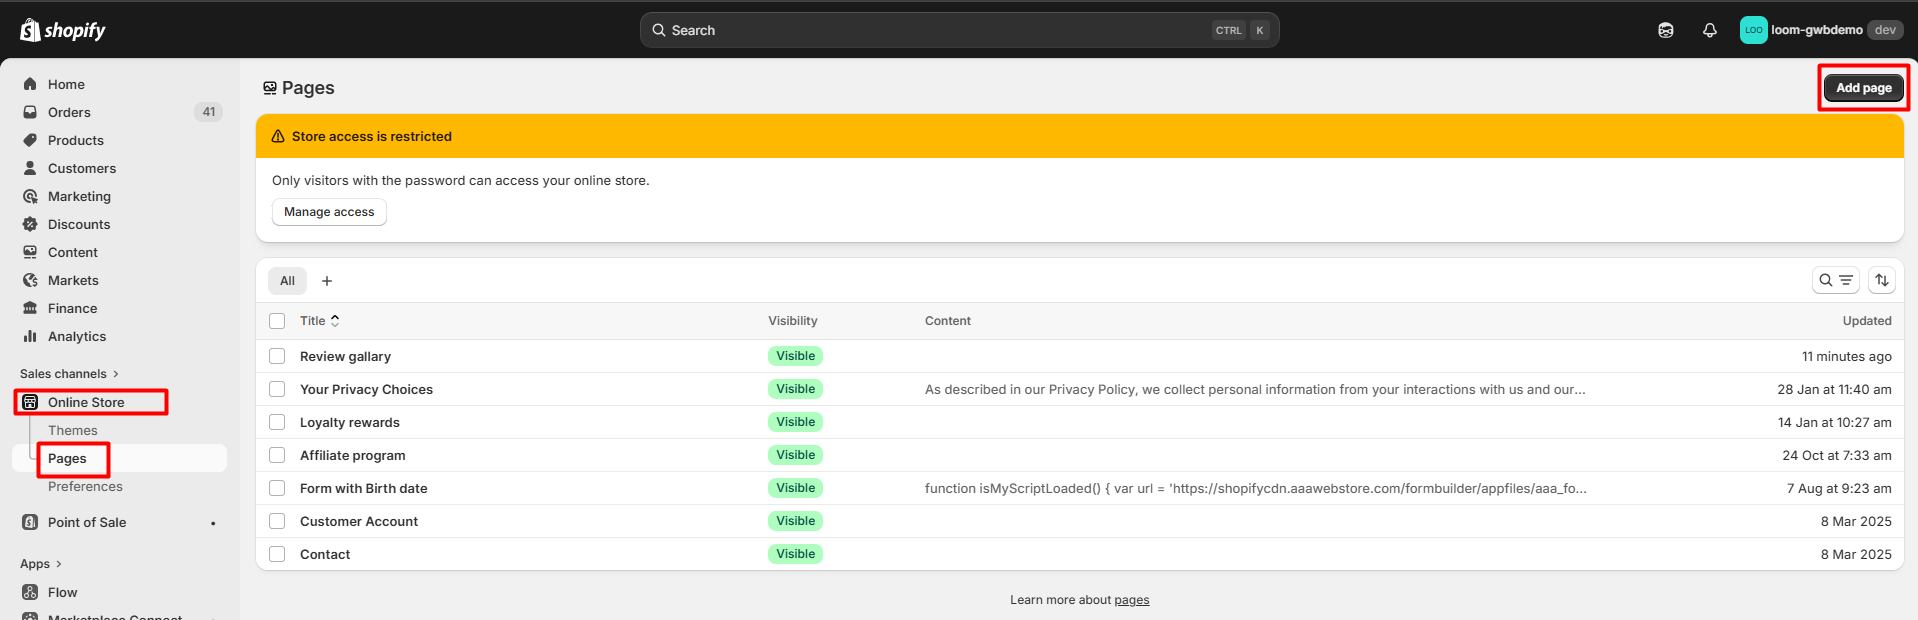This screenshot has width=1918, height=620.
Task: Click the Shopify logo
Action: coord(63,30)
